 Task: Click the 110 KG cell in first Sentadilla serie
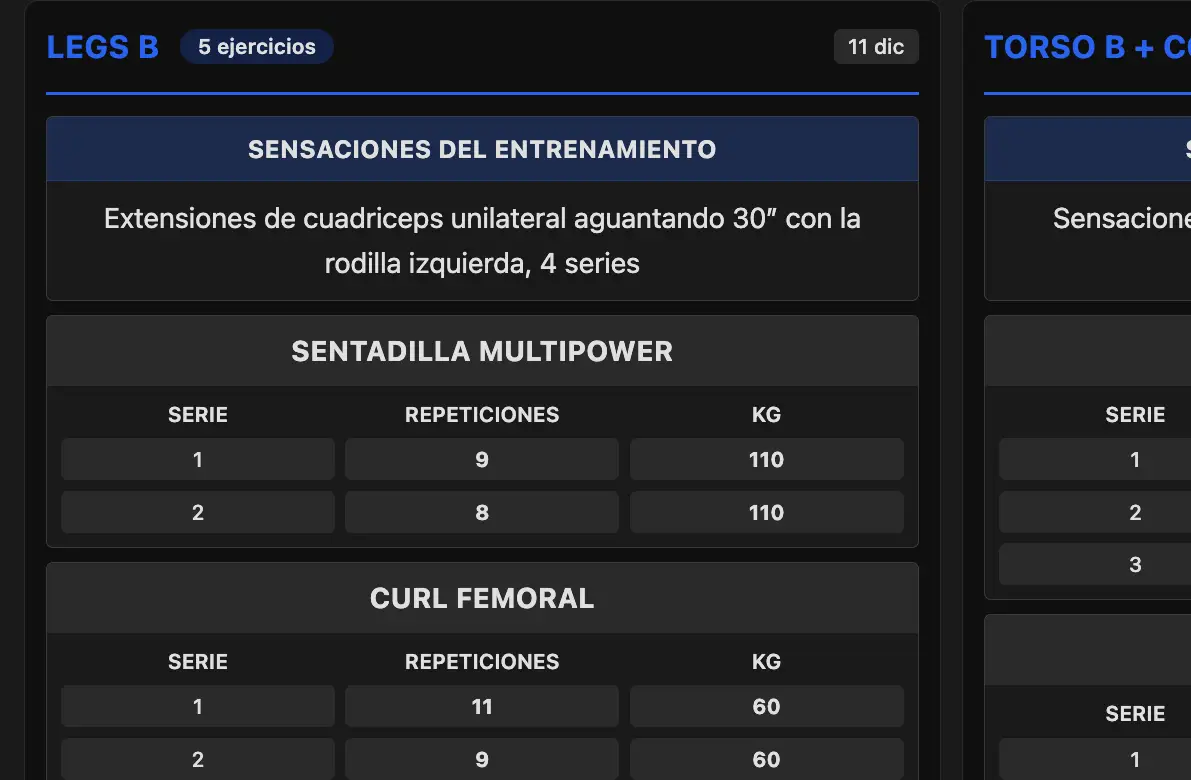766,459
